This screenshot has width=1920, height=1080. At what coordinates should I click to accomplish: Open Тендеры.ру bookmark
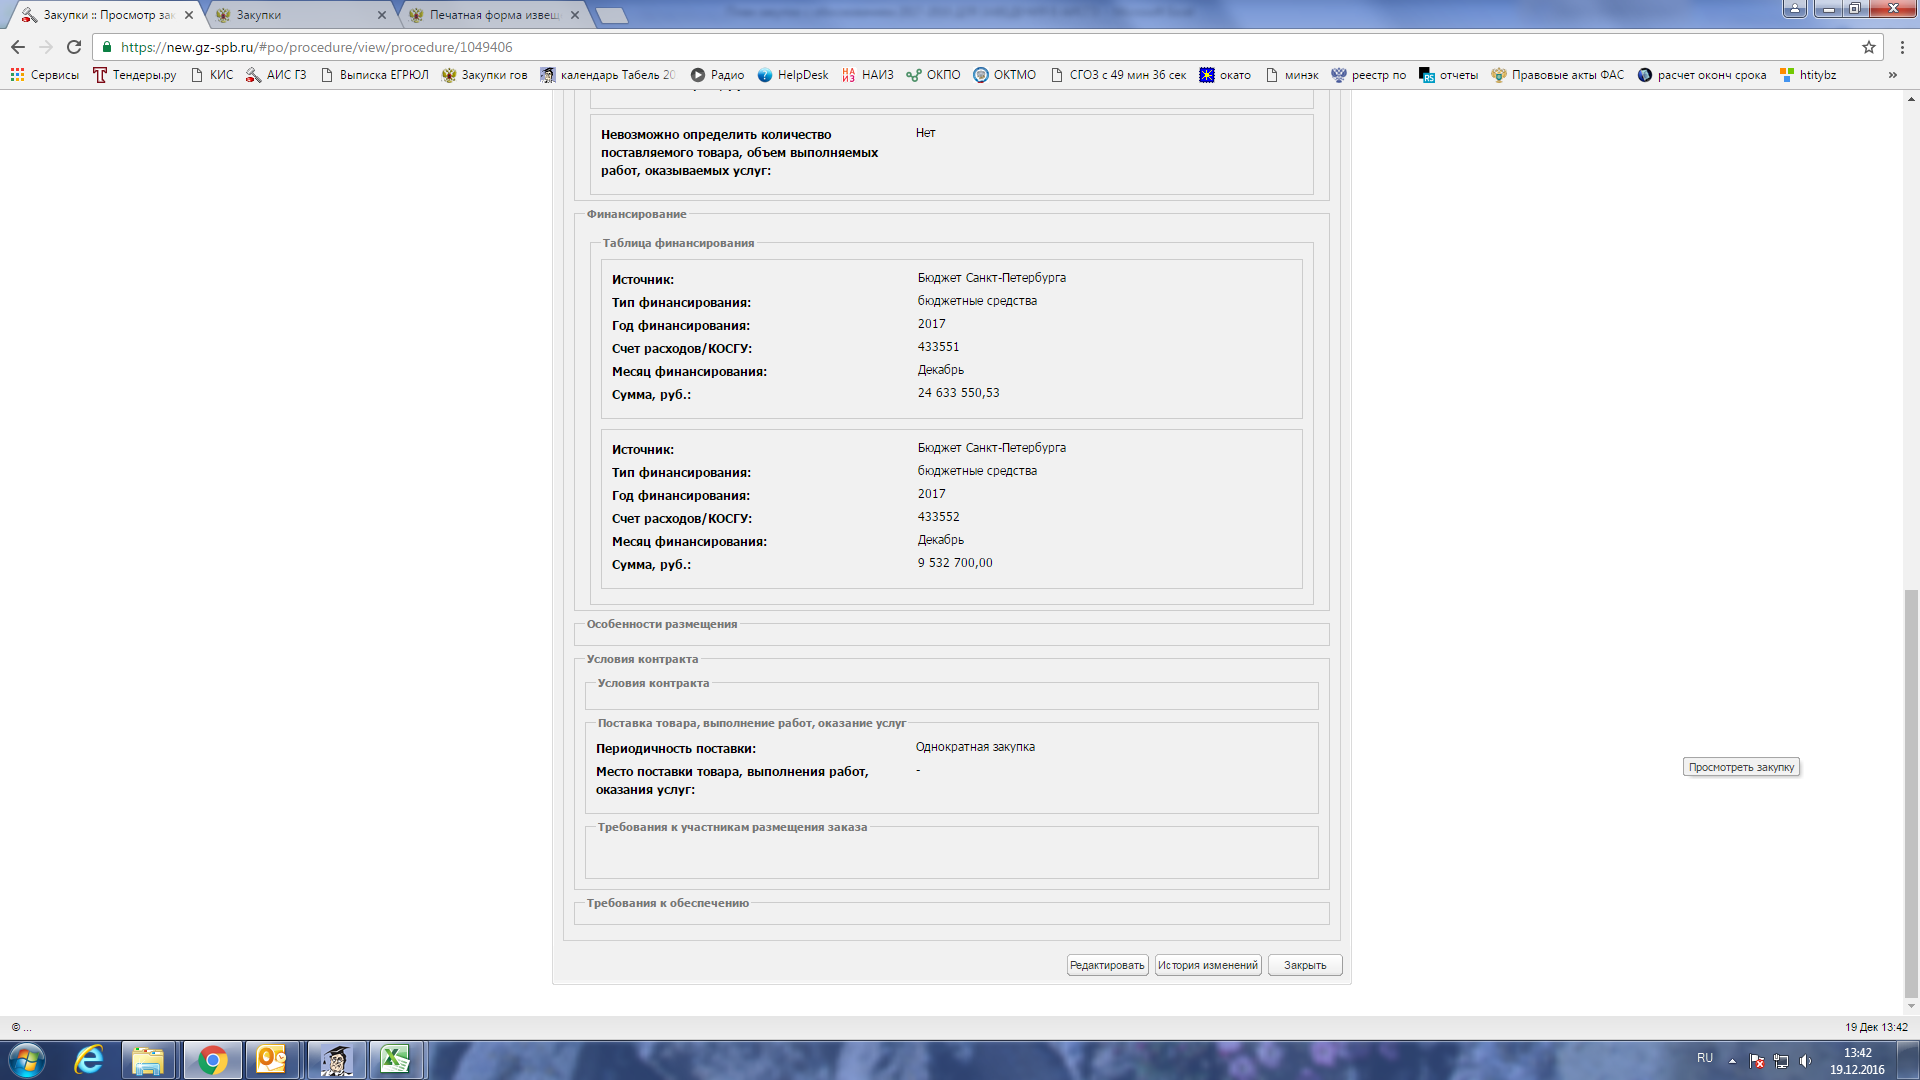tap(134, 75)
